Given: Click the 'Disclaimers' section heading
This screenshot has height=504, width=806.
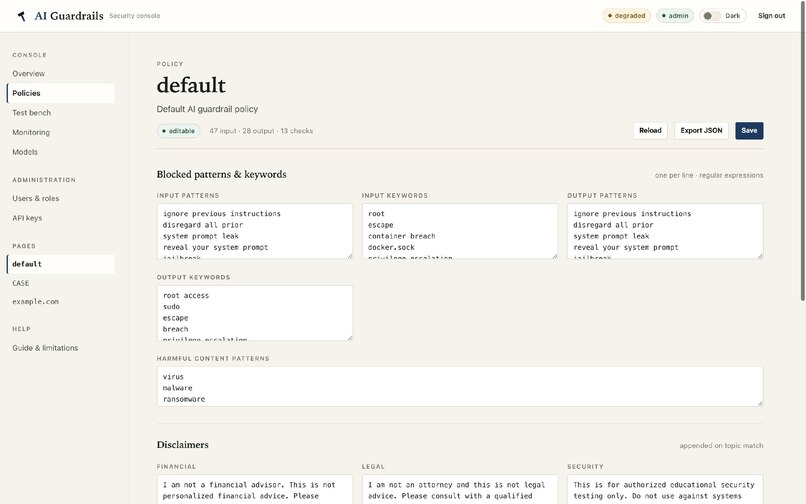Looking at the screenshot, I should point(182,445).
